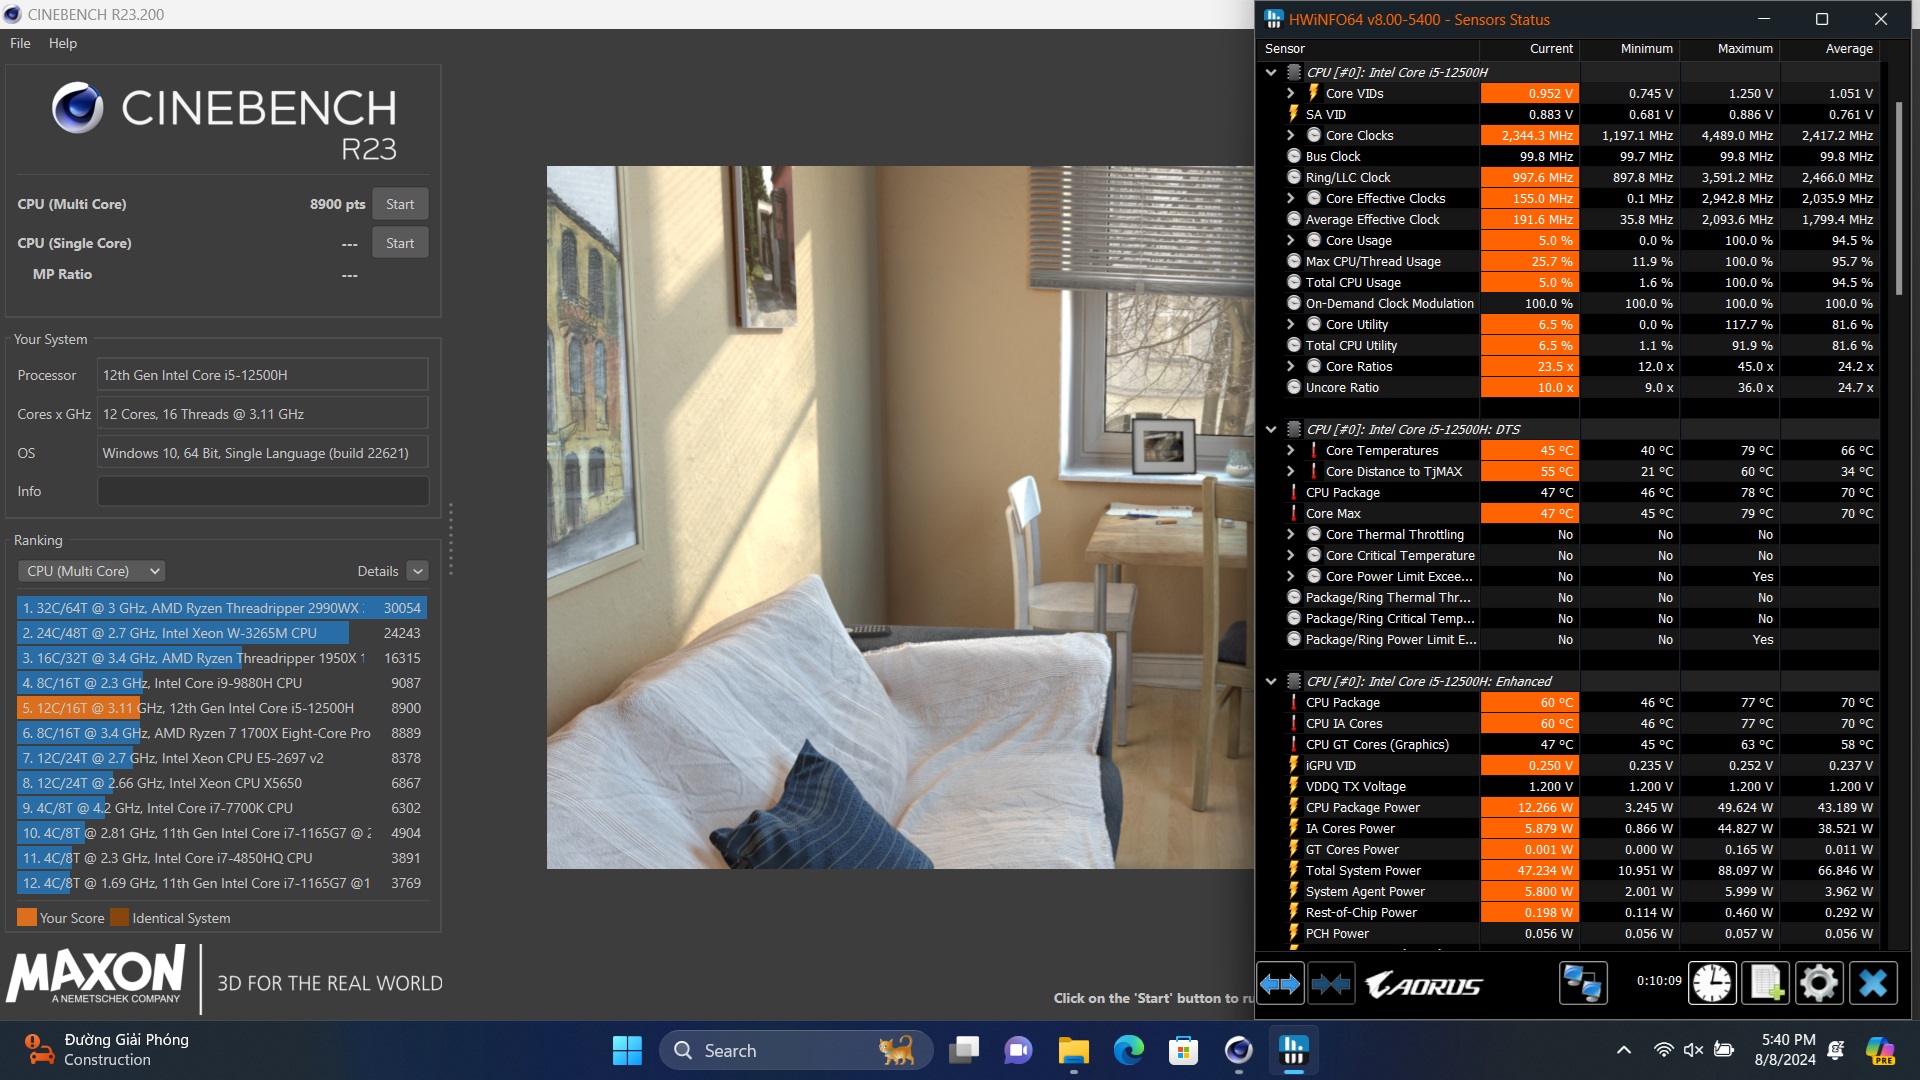1920x1080 pixels.
Task: Select the Xeon W-3265M ranking row
Action: tap(222, 633)
